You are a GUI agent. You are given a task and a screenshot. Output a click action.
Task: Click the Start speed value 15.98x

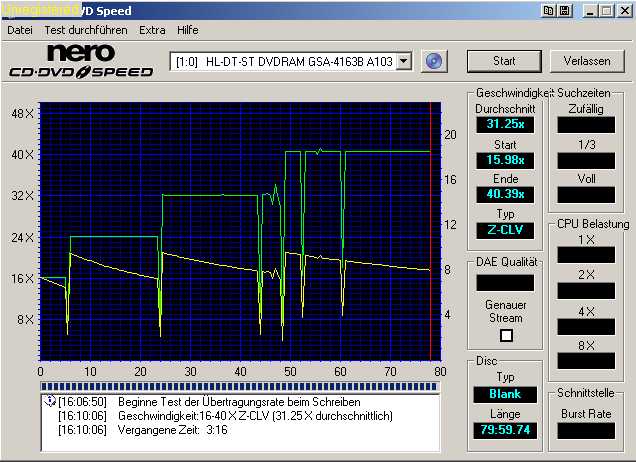tap(505, 160)
